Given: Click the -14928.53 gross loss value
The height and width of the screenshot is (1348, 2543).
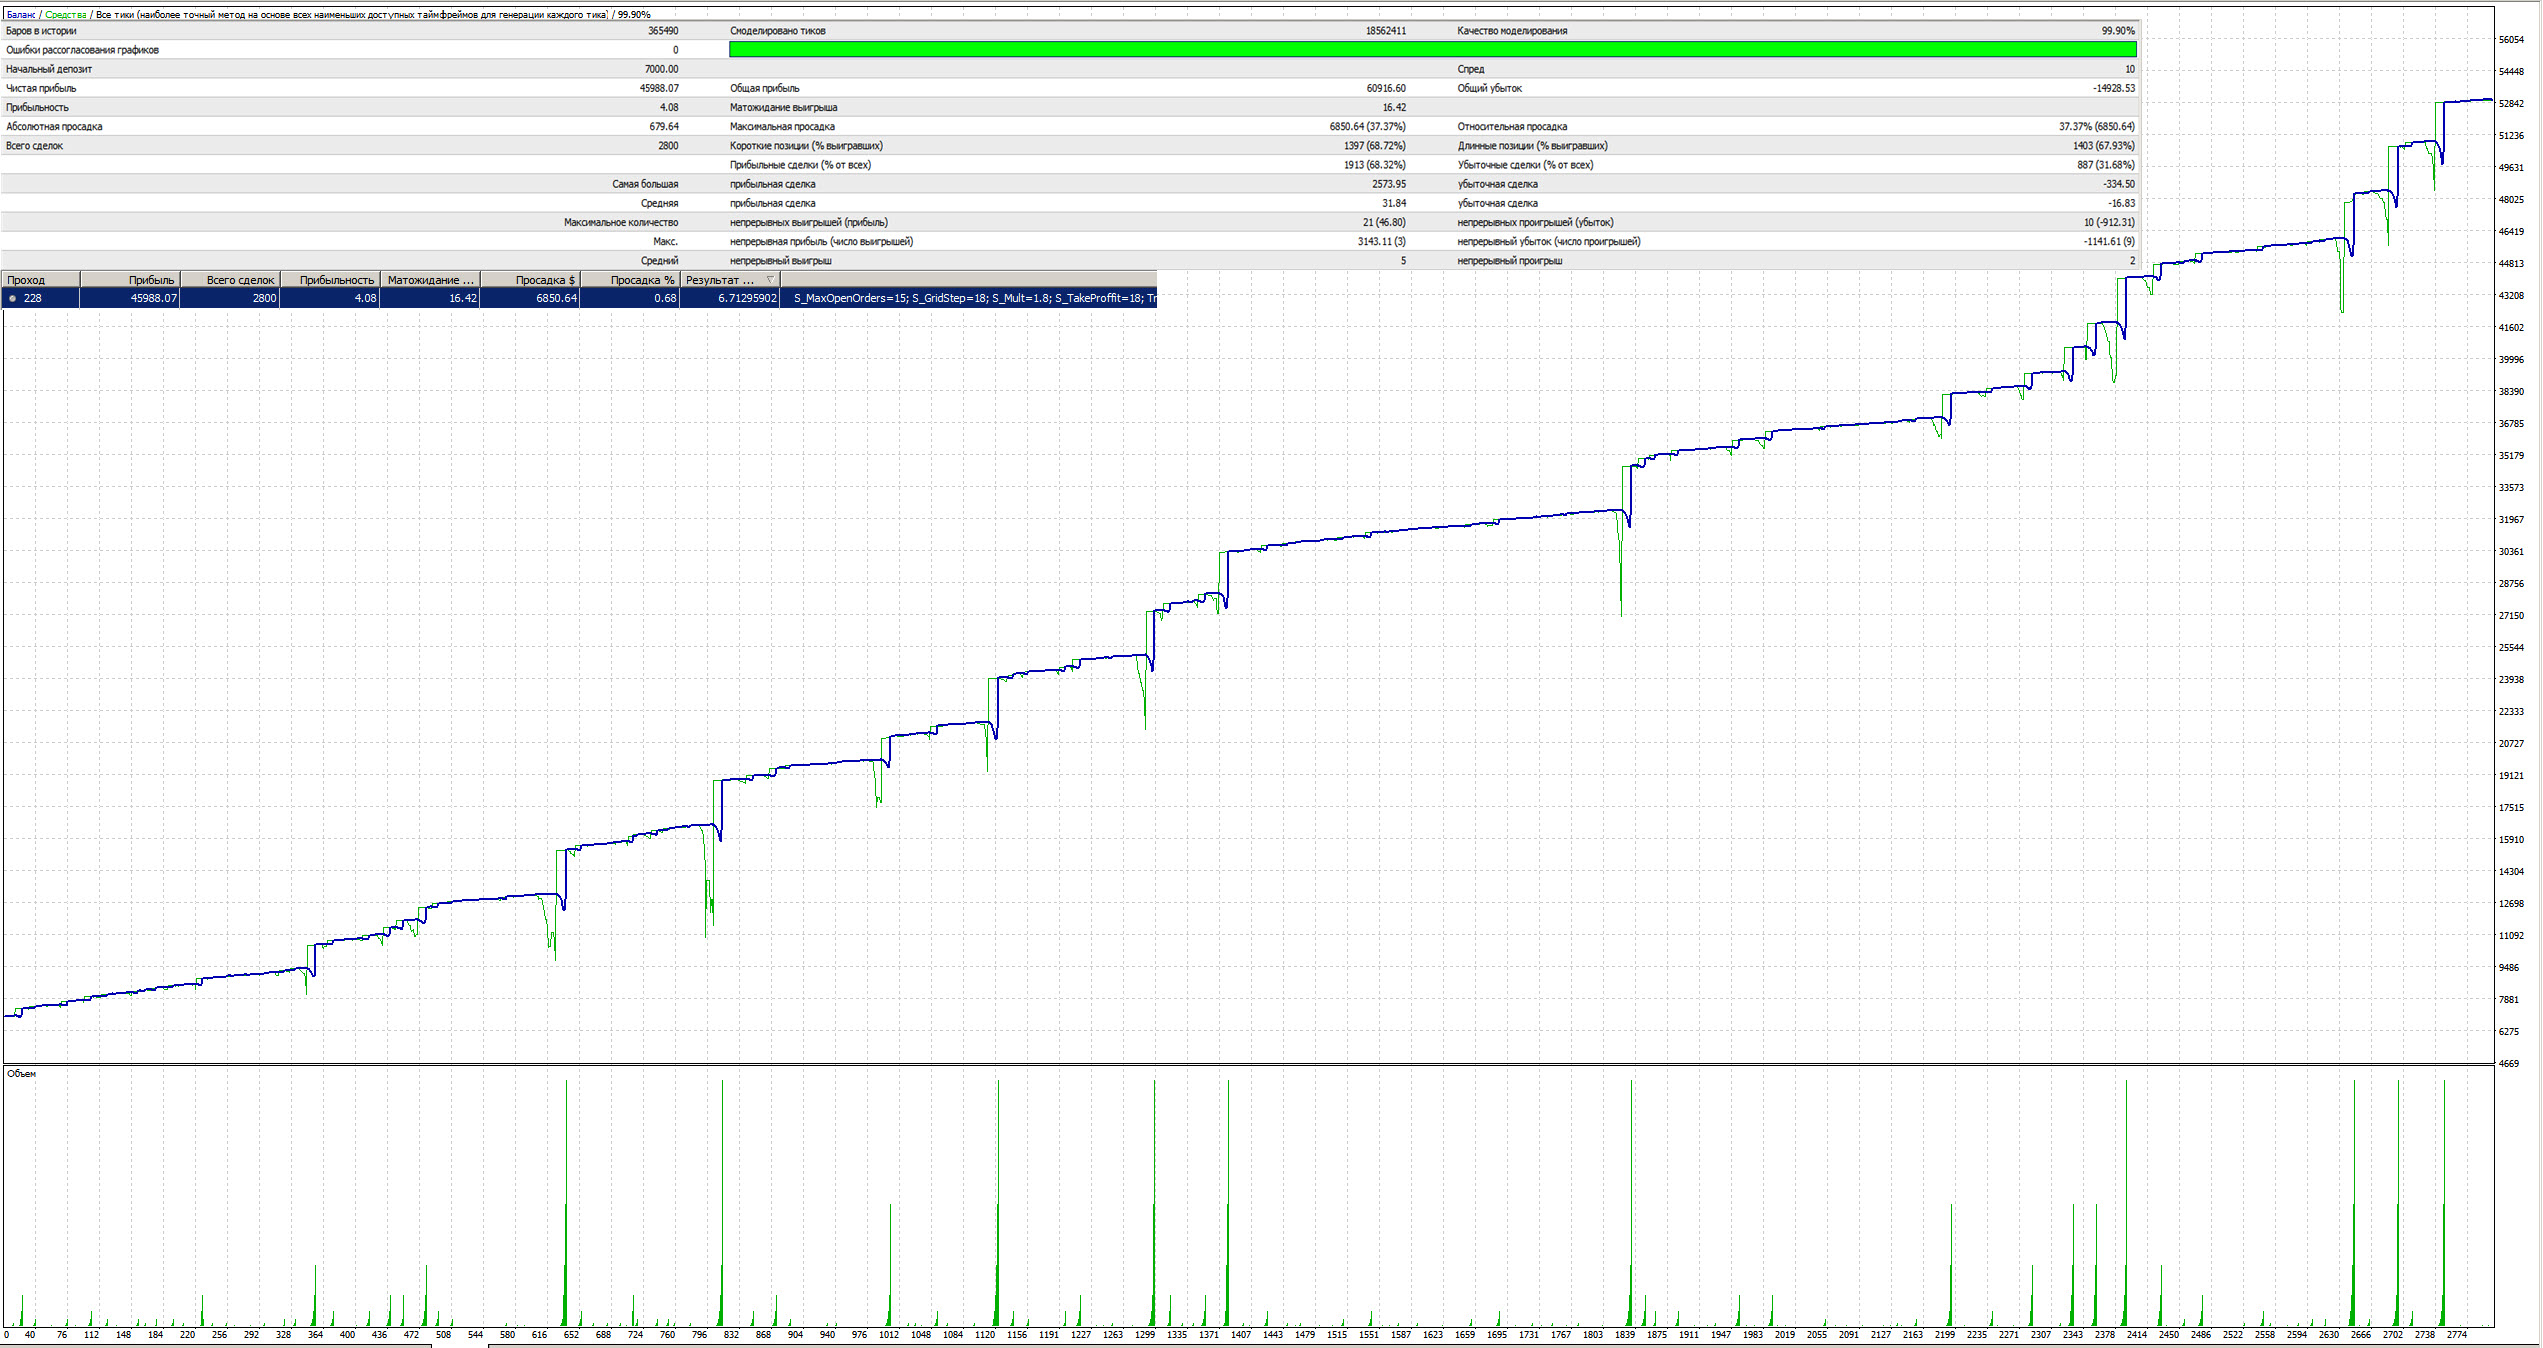Looking at the screenshot, I should [x=2113, y=88].
